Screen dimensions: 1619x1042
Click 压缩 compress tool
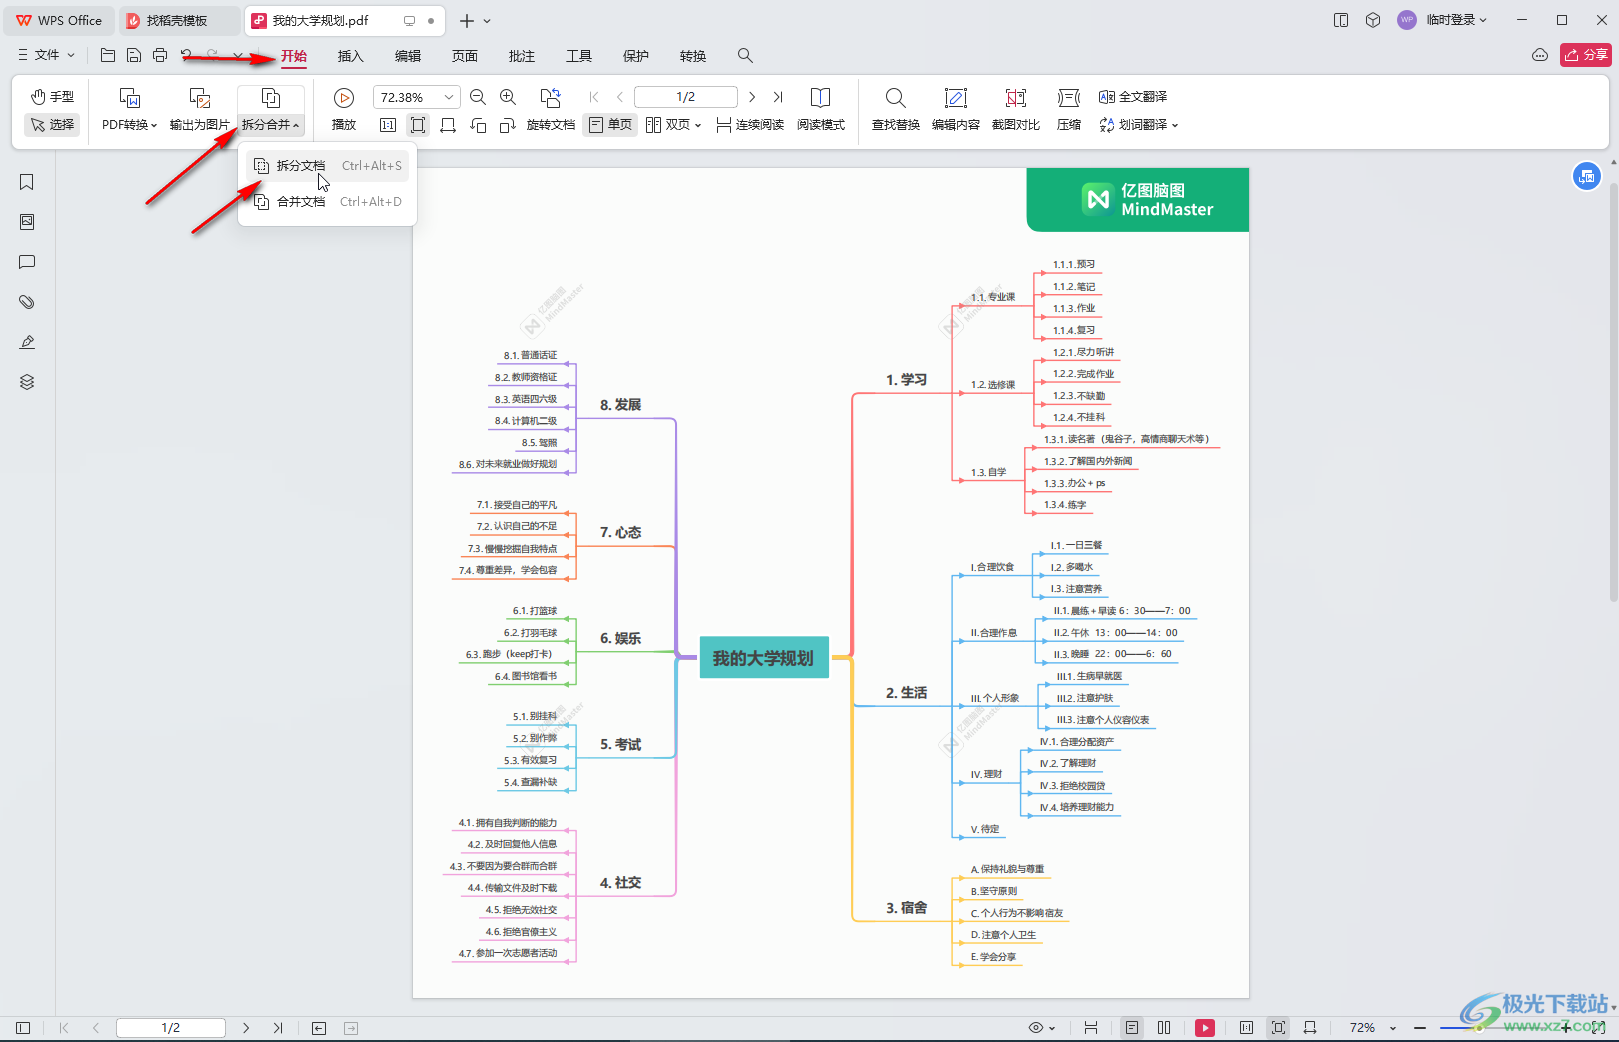(1069, 110)
